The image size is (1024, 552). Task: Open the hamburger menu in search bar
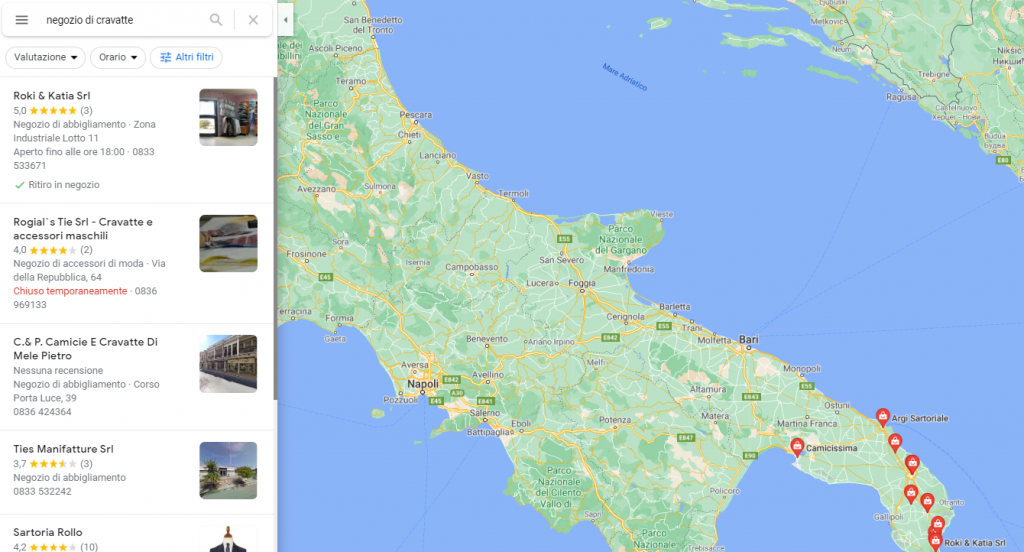click(x=22, y=20)
